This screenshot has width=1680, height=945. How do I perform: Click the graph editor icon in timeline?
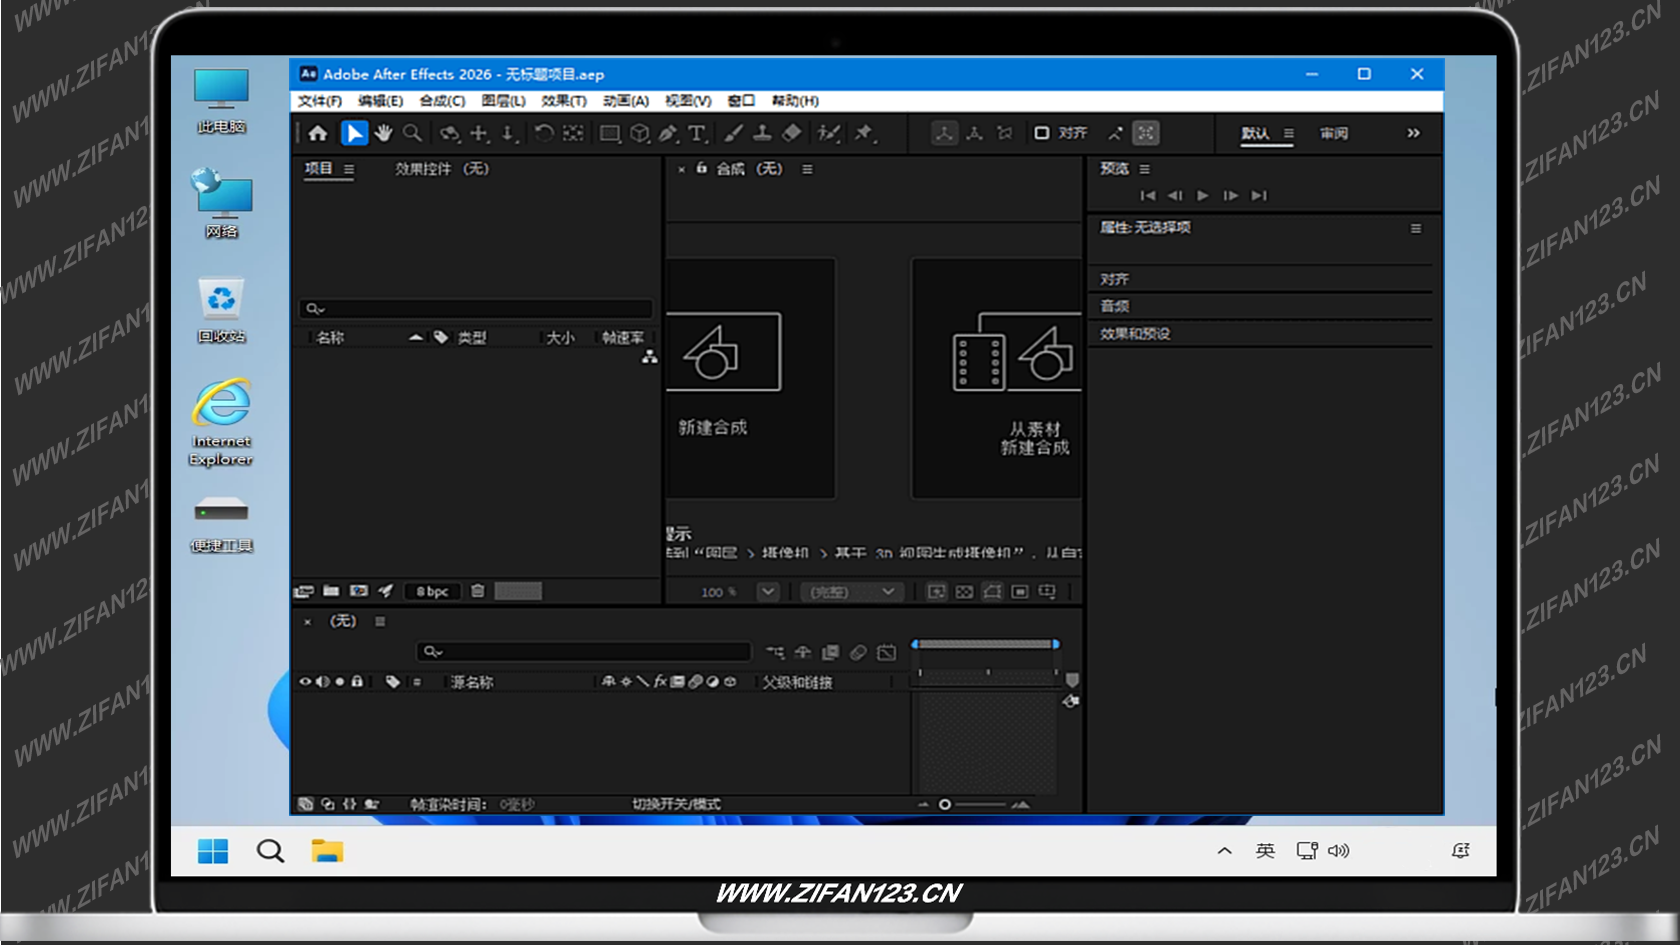[886, 652]
